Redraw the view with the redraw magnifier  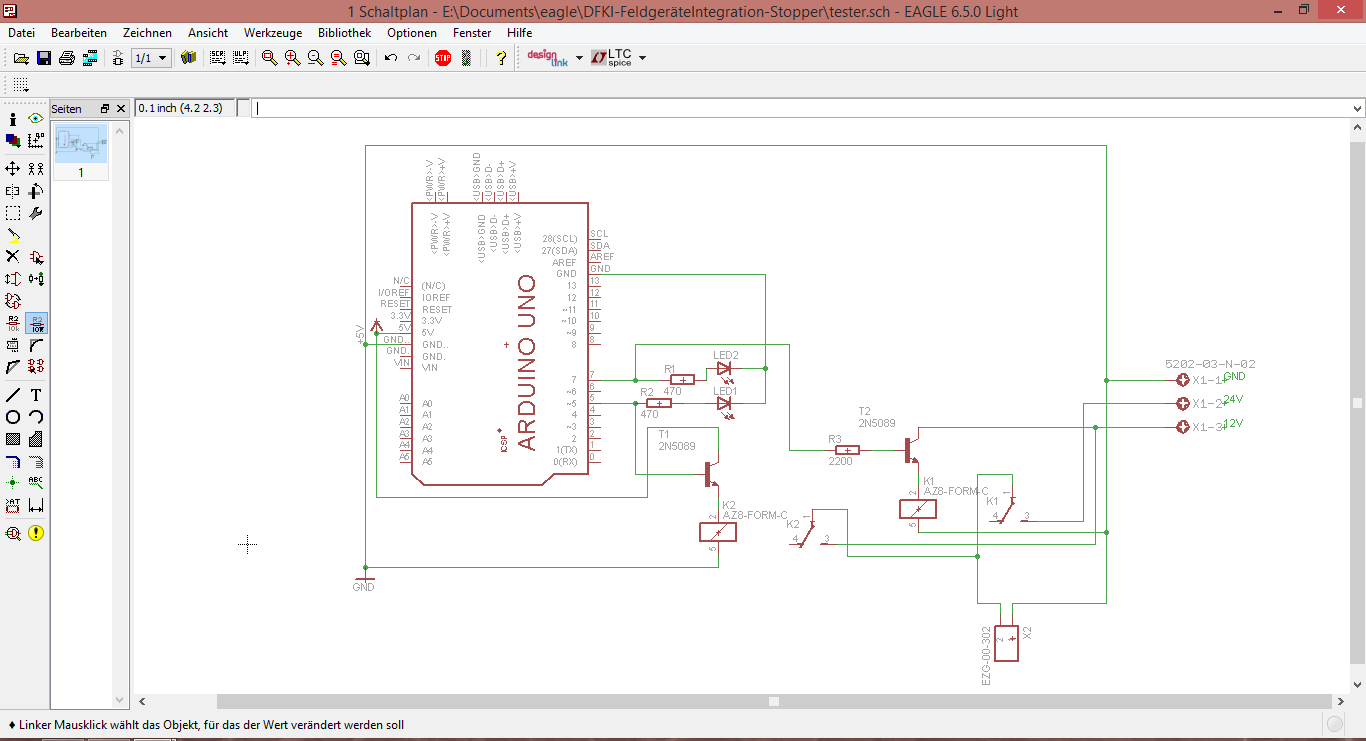coord(338,58)
